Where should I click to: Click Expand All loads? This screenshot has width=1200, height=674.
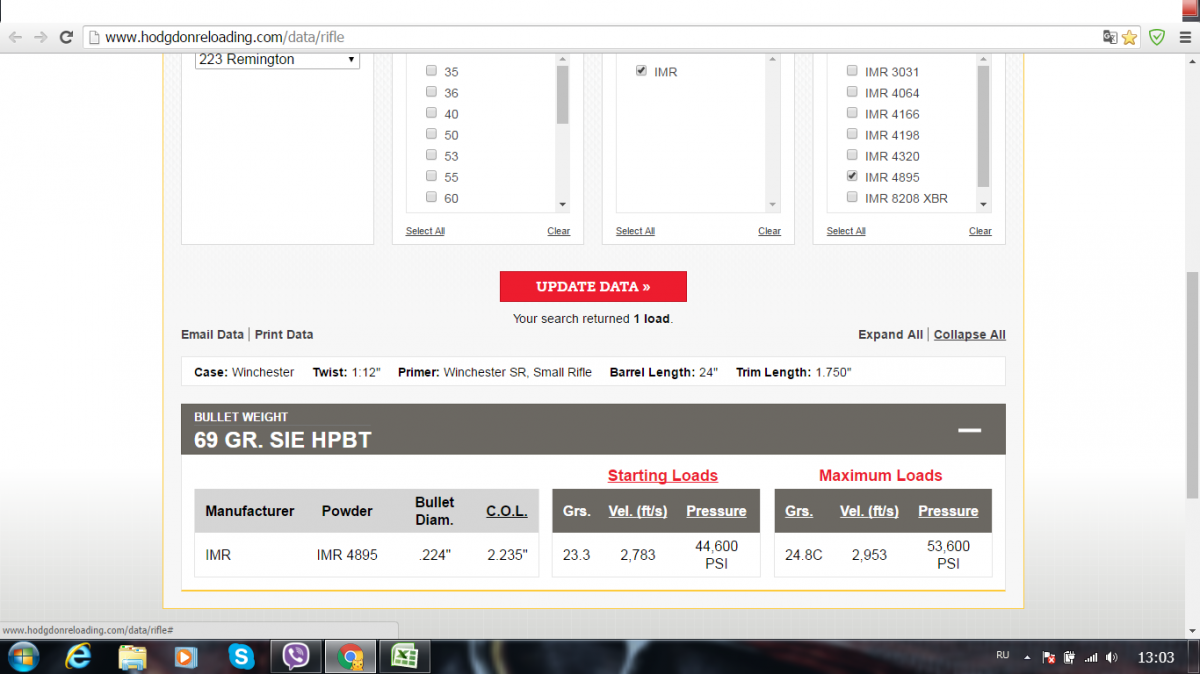click(x=890, y=334)
